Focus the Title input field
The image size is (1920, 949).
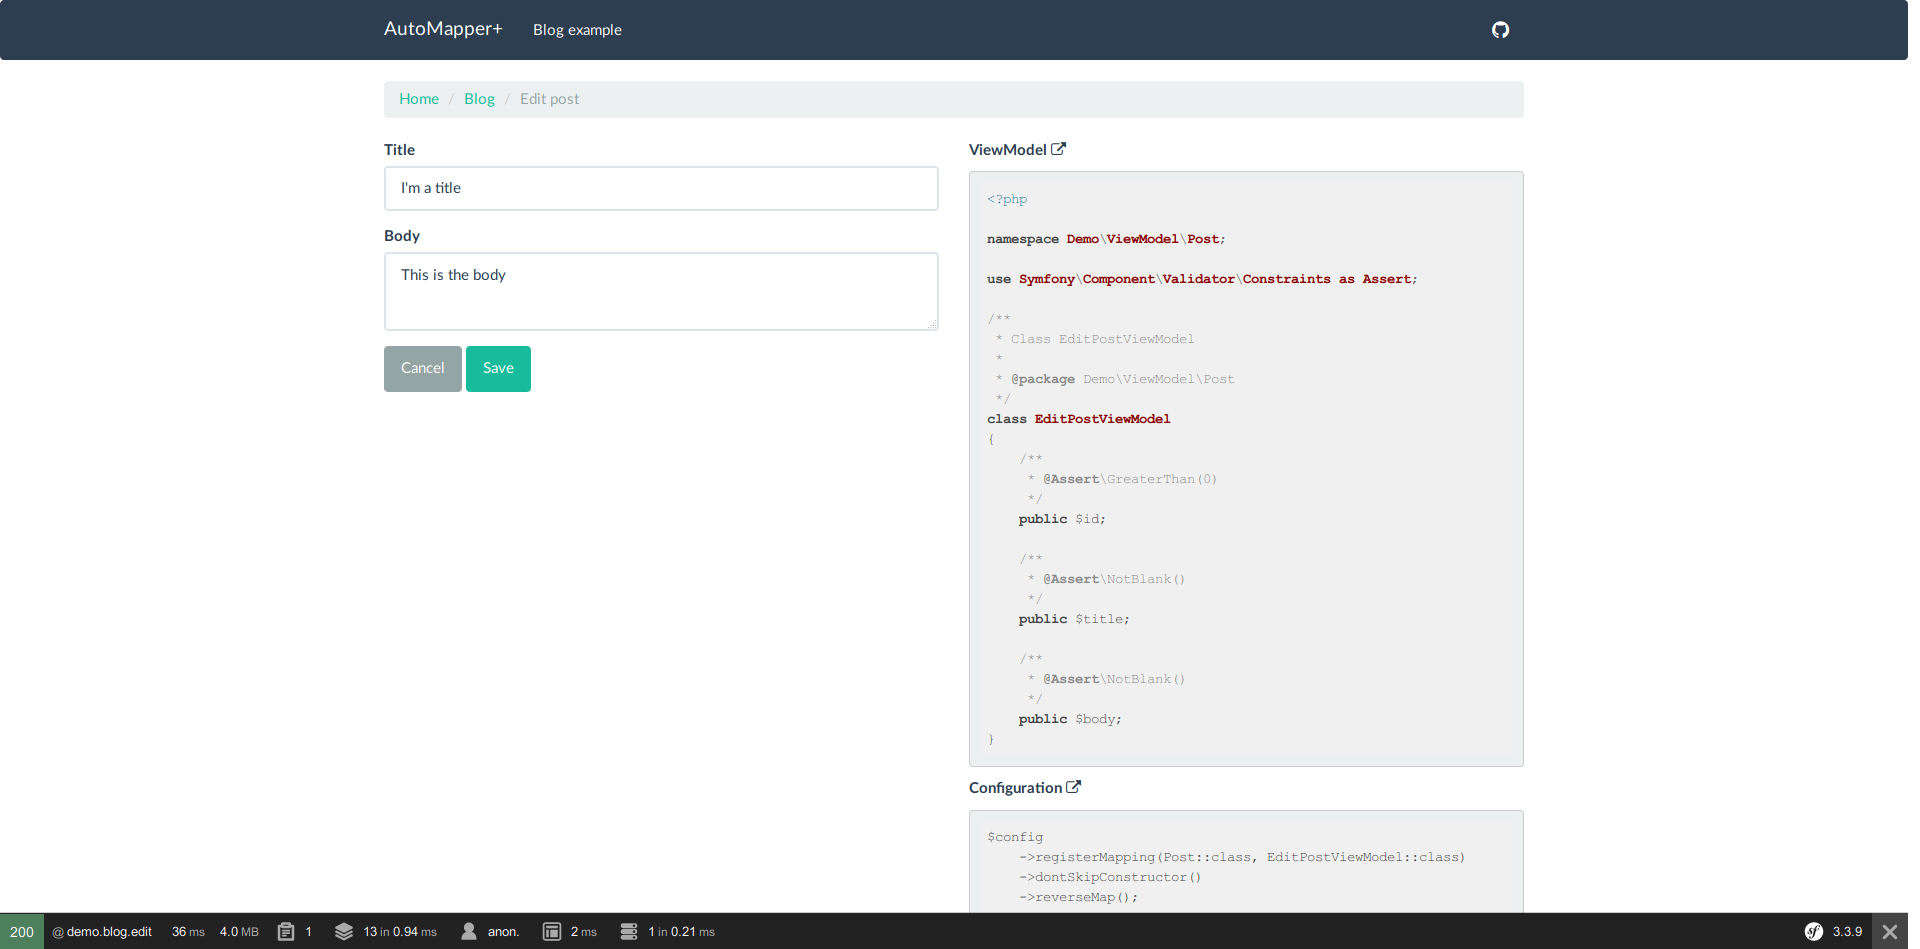[661, 188]
